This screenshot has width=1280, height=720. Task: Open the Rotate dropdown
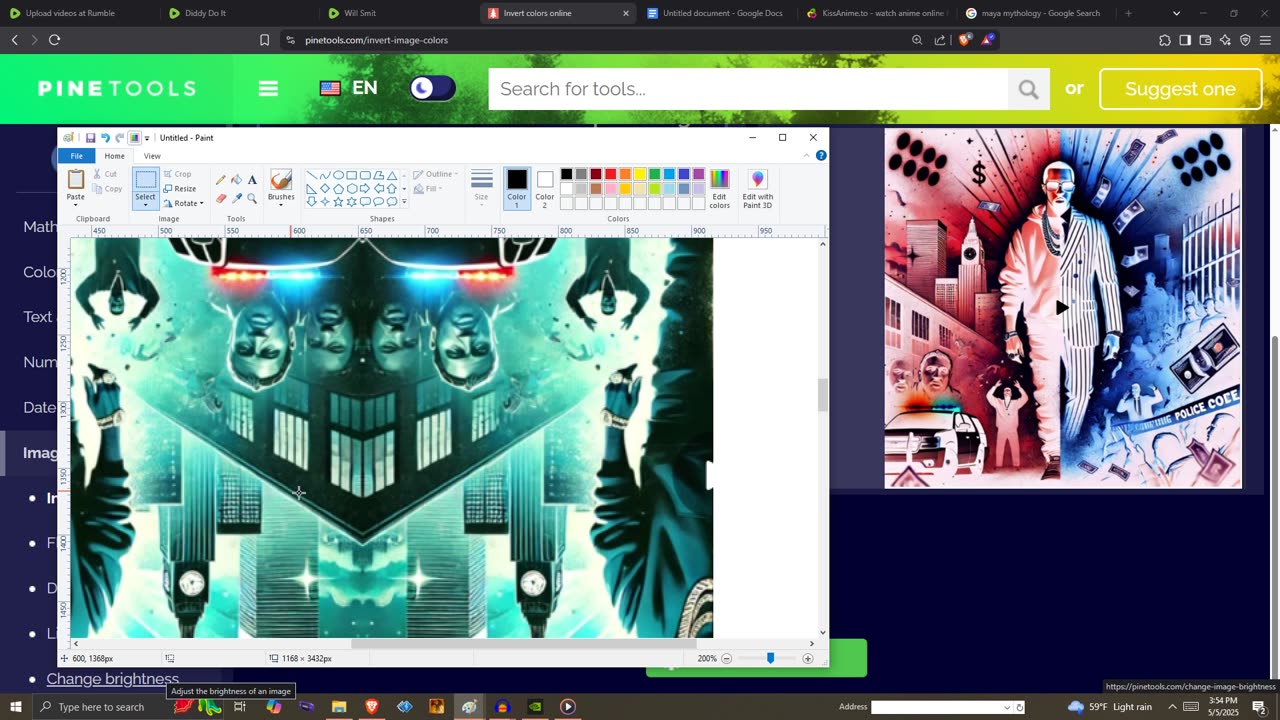(183, 203)
